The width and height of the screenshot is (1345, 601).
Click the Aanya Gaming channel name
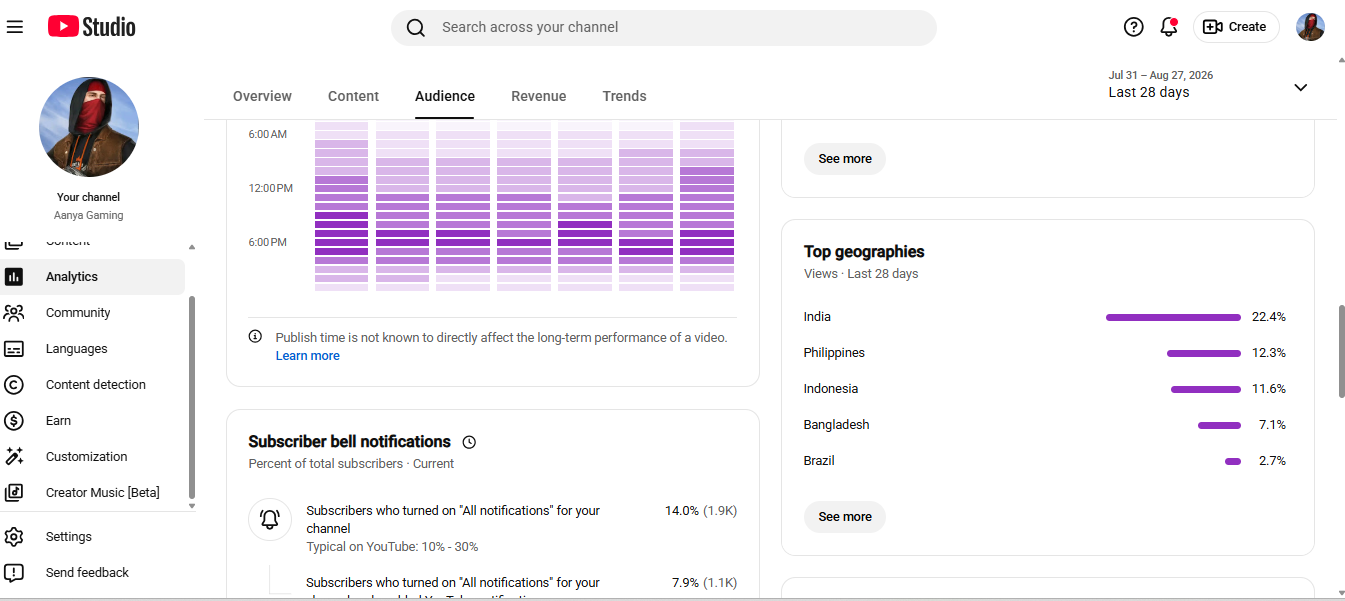89,215
